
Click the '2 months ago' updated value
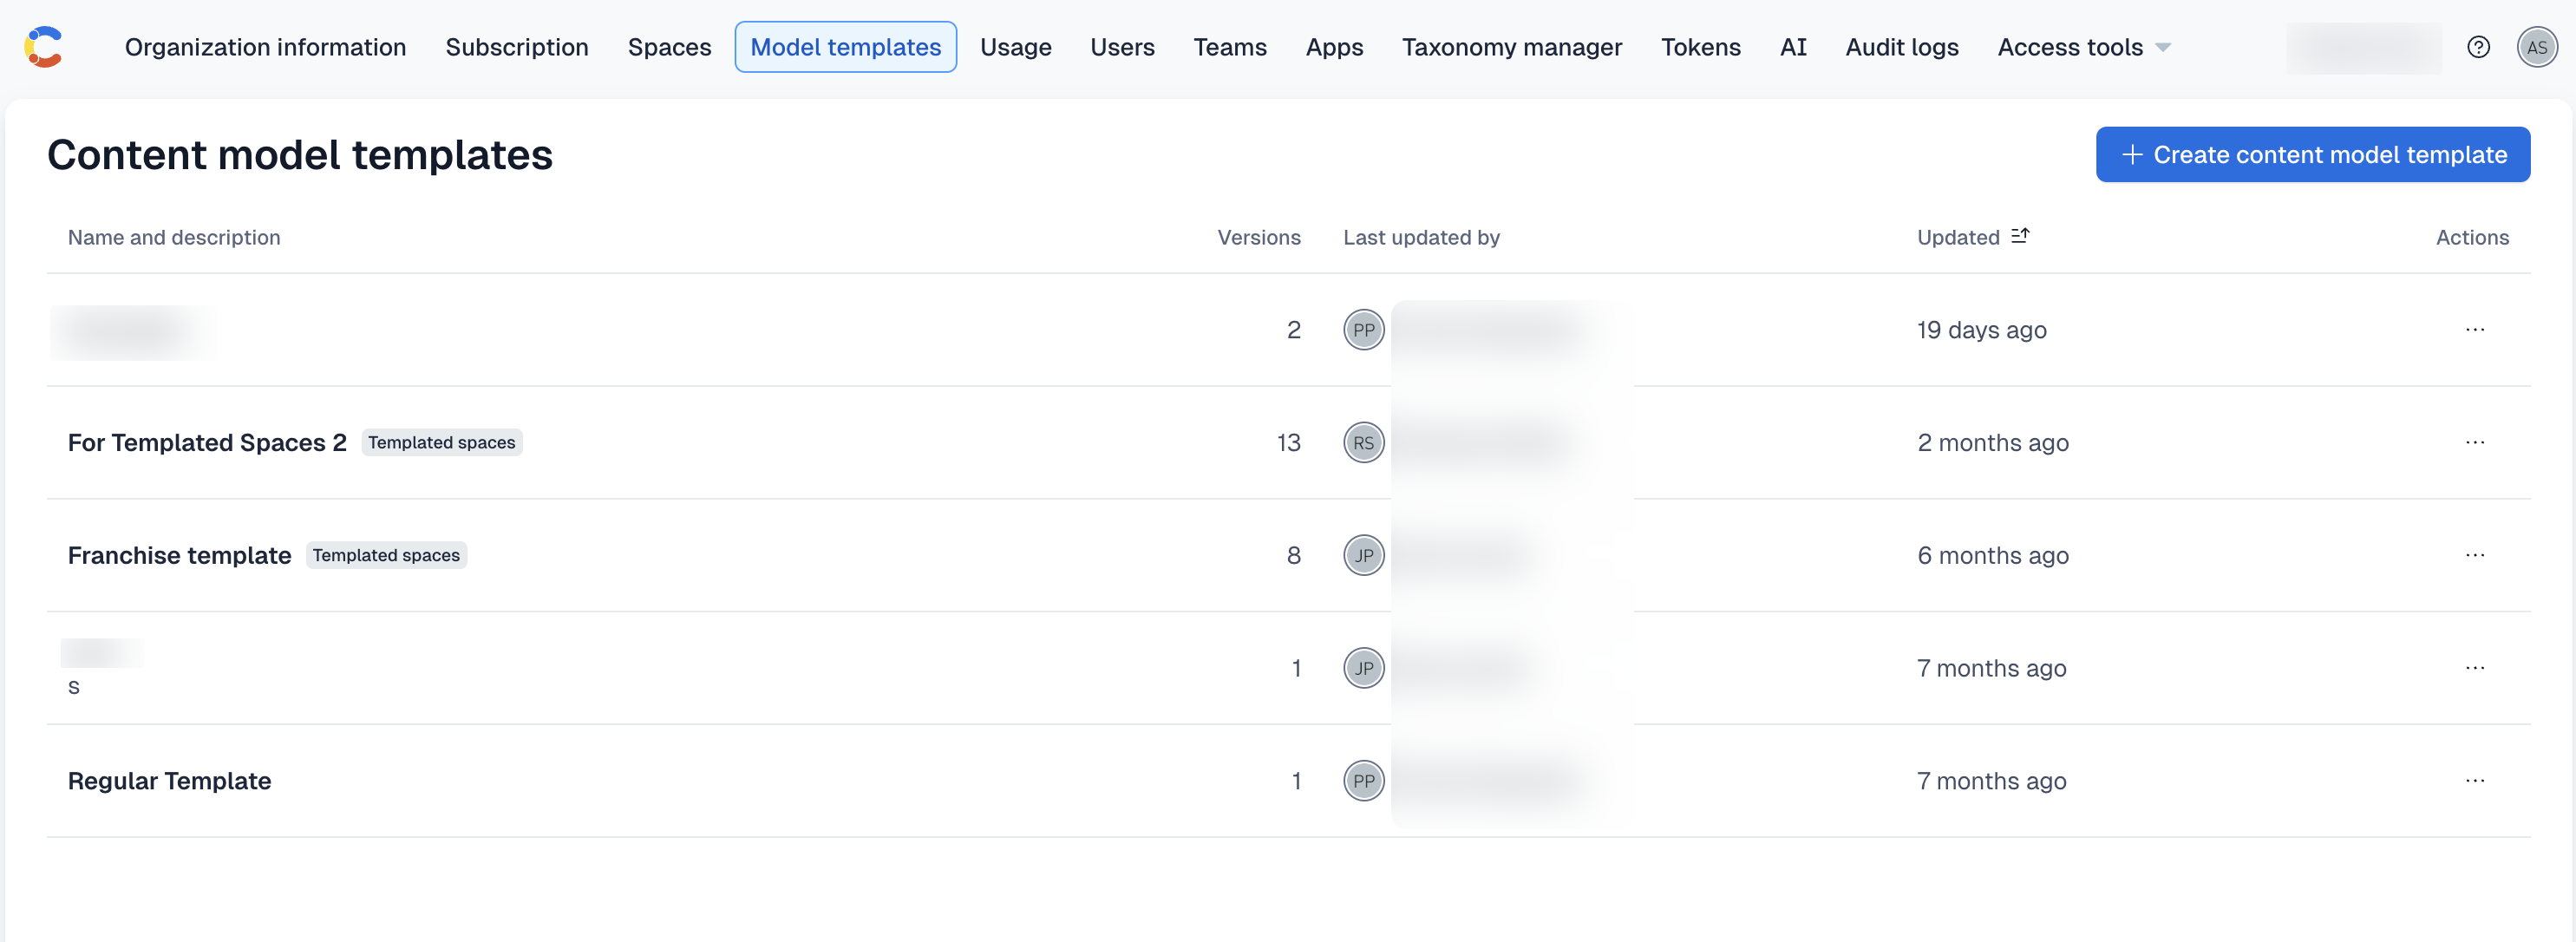pyautogui.click(x=1992, y=443)
